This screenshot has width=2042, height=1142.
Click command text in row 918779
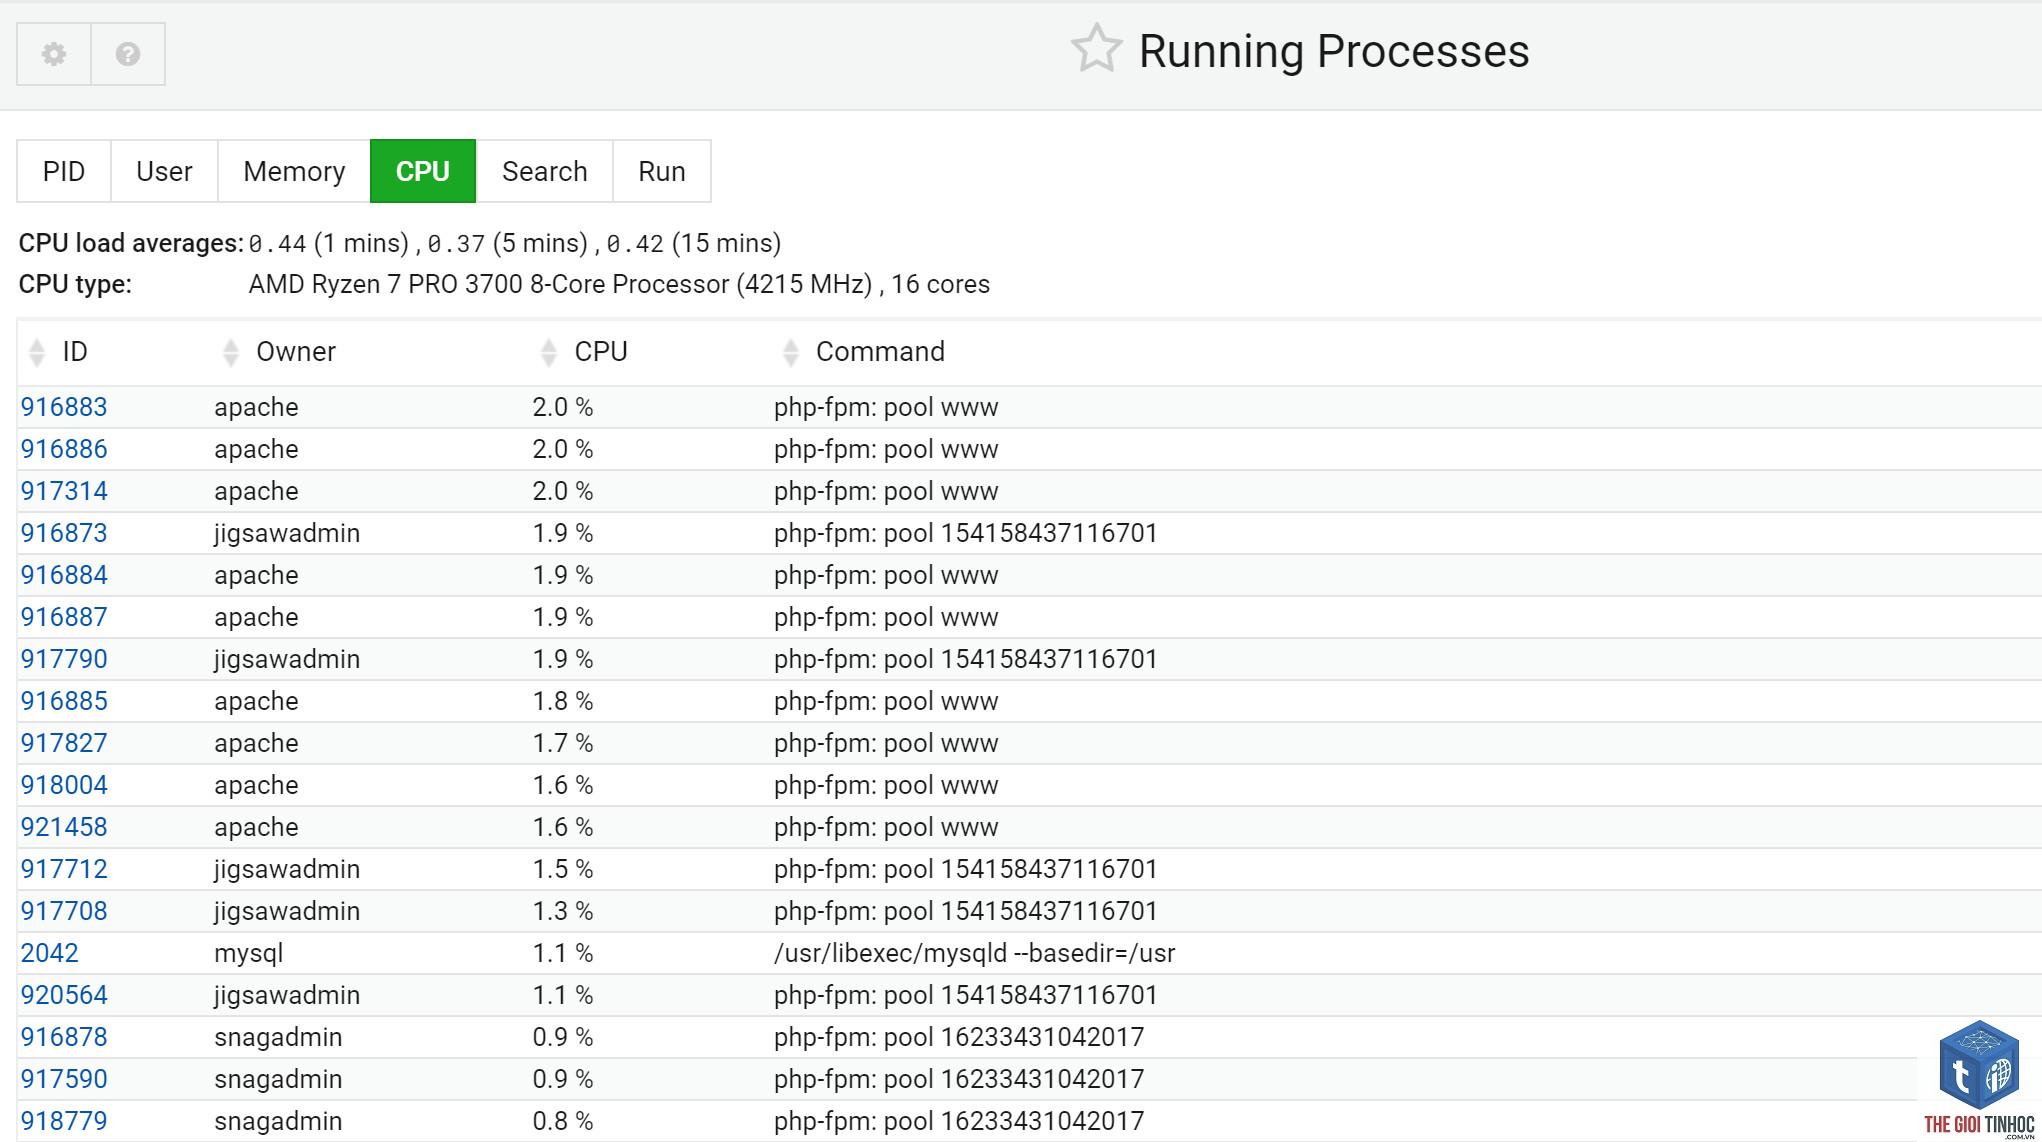[x=959, y=1121]
